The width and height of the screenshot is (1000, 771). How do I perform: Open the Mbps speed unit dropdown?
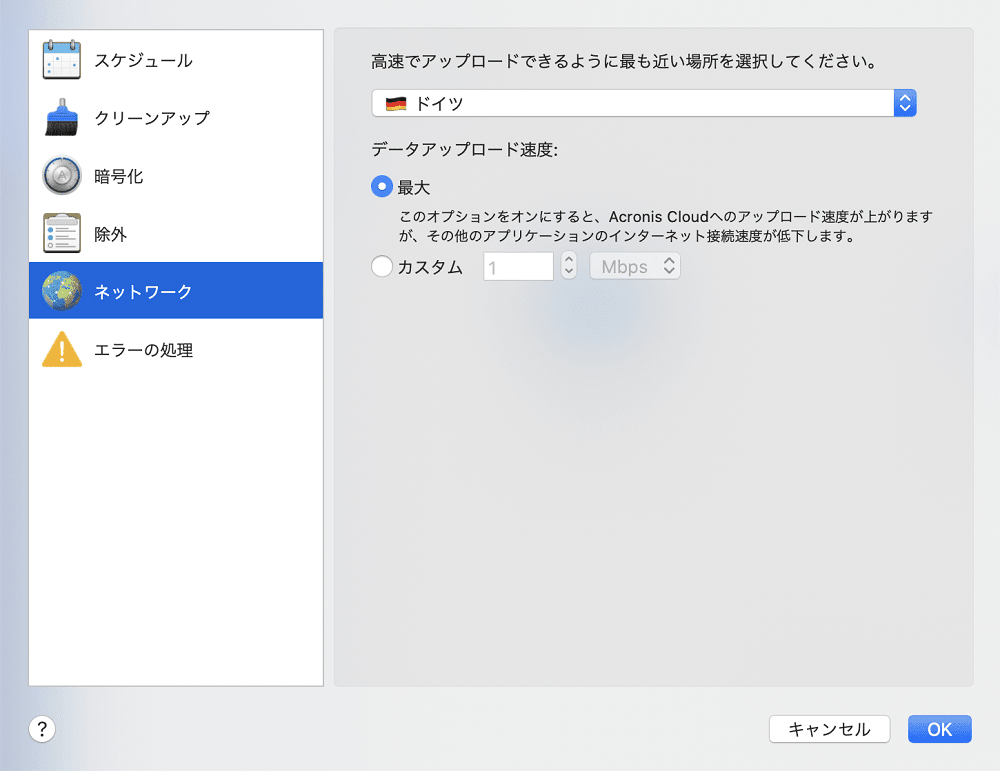635,266
